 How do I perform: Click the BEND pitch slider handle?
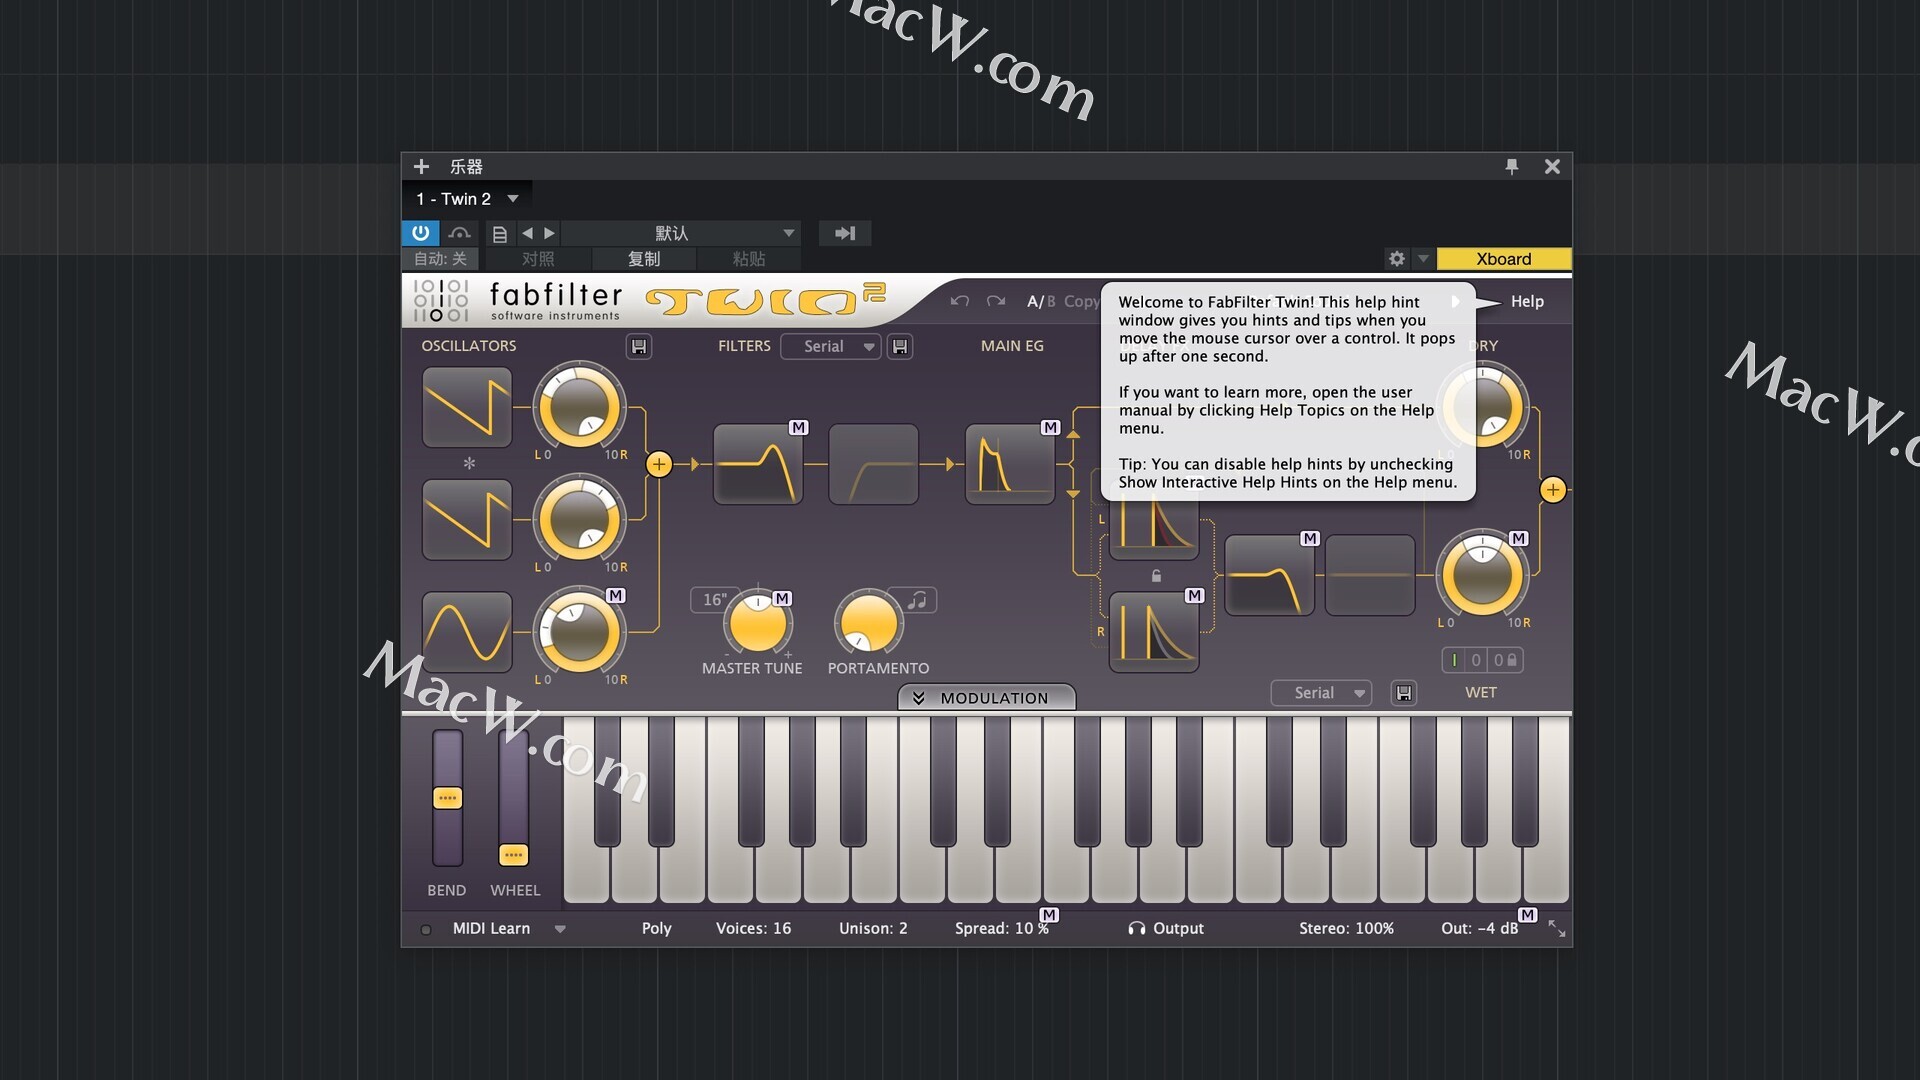(x=447, y=798)
